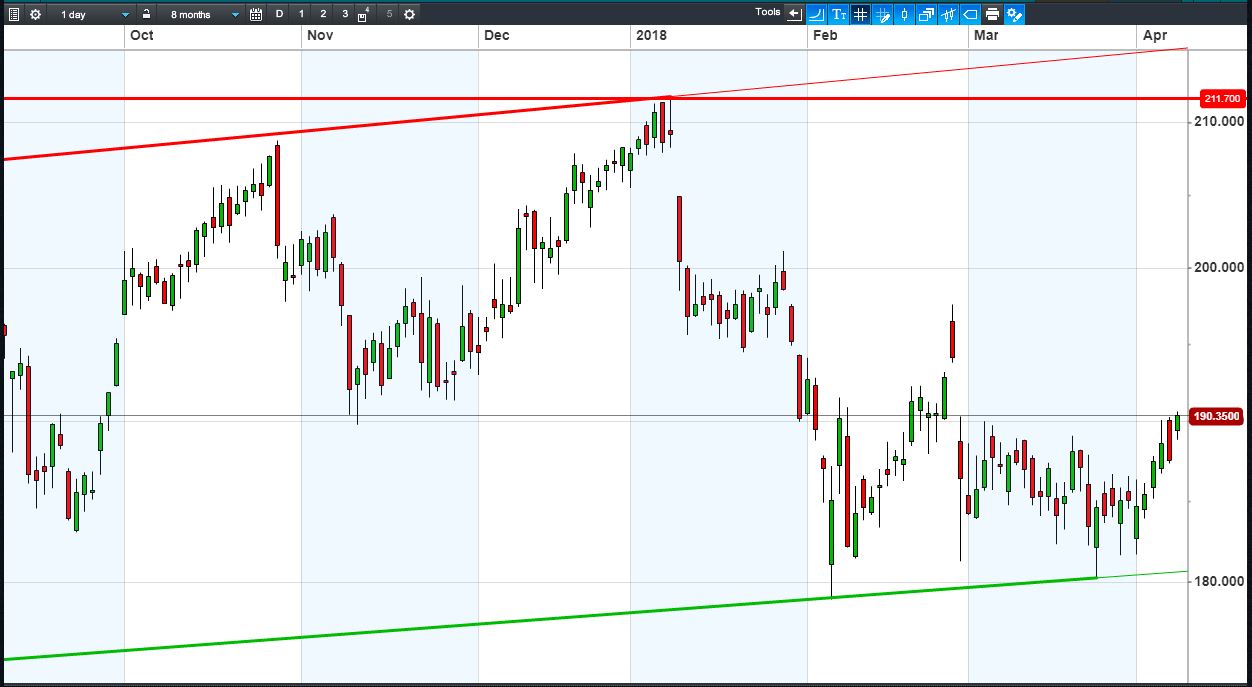Open the compare candlesticks tool
This screenshot has height=687, width=1252.
(948, 14)
